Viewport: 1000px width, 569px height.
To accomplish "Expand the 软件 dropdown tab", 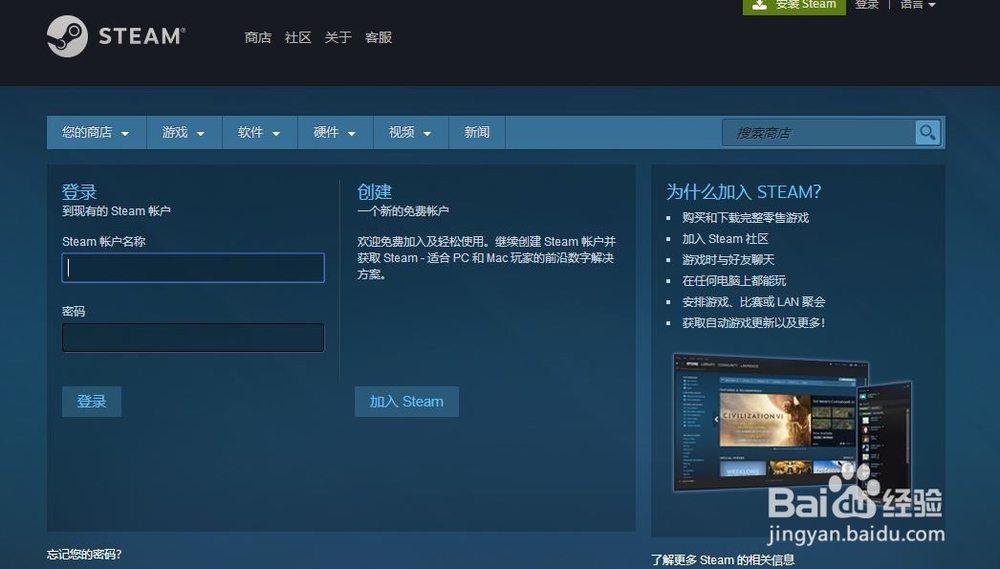I will coord(260,132).
